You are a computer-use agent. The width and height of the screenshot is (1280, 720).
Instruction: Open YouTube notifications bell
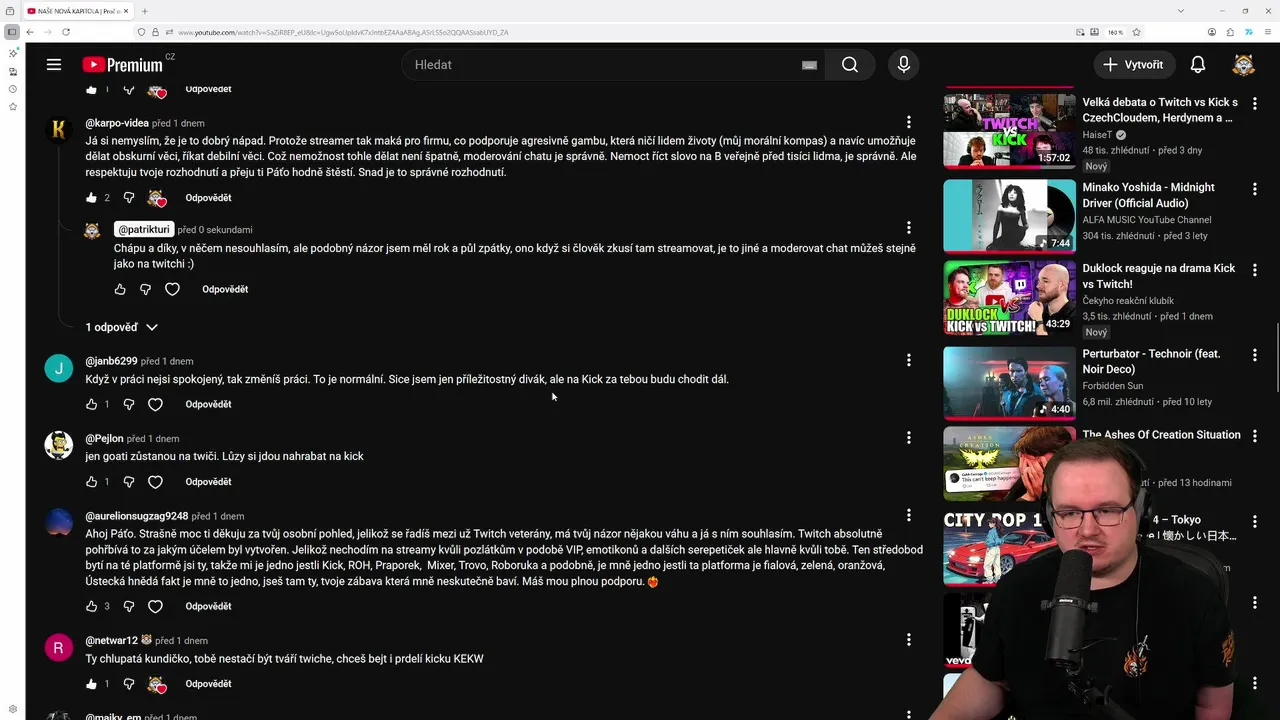pos(1198,65)
